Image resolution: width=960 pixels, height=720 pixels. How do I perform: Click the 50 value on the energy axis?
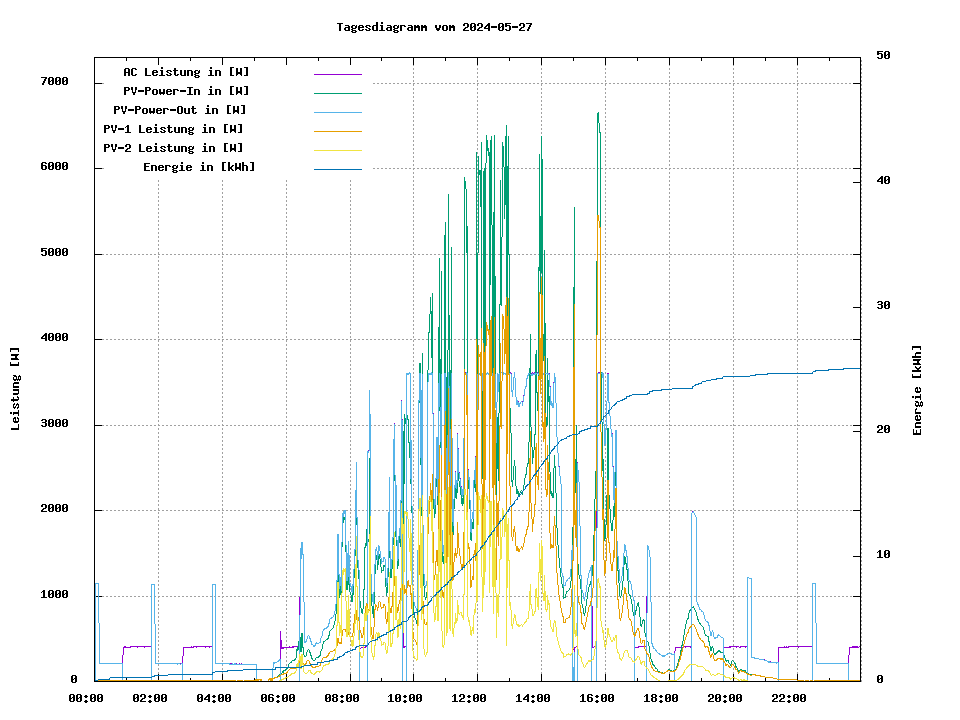coord(883,56)
